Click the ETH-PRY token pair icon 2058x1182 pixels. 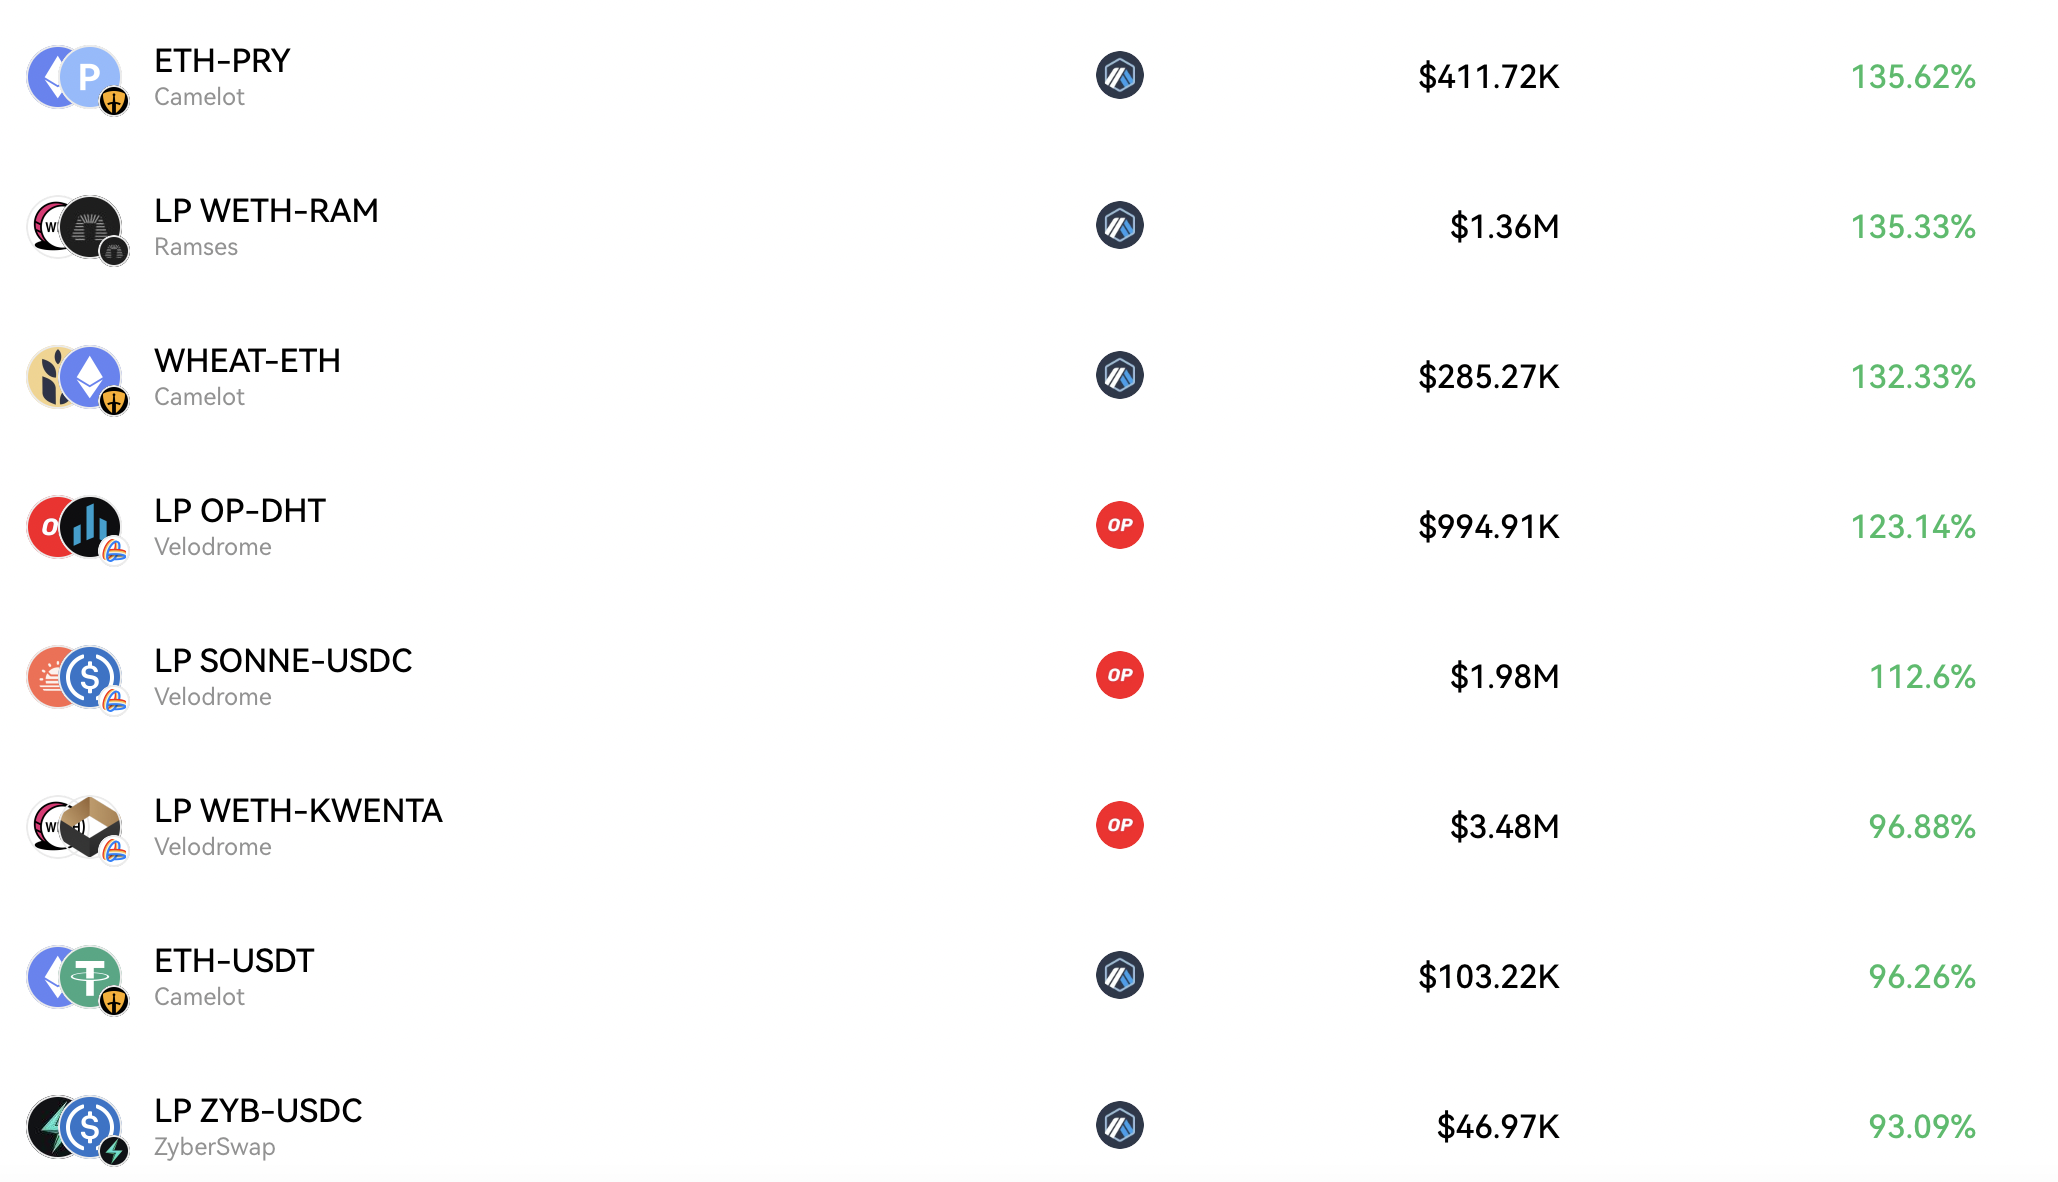pos(77,78)
